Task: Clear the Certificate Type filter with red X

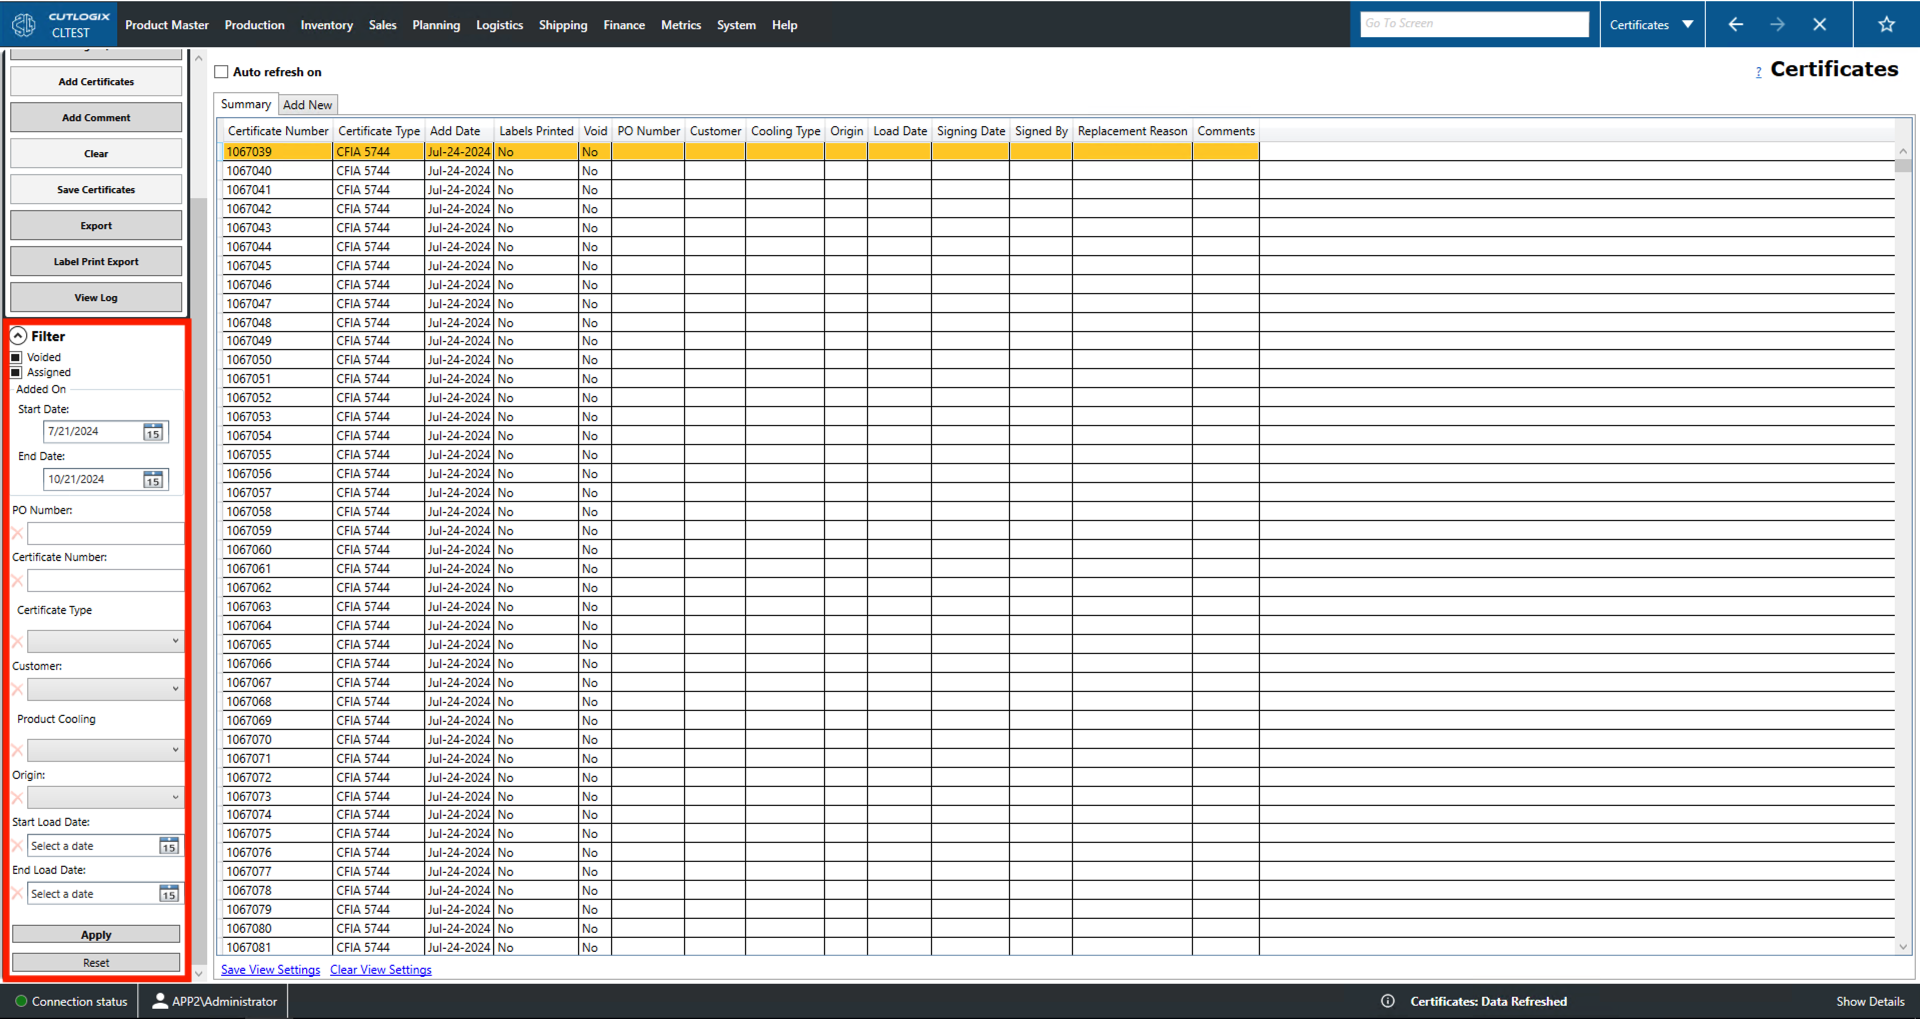Action: click(x=16, y=641)
